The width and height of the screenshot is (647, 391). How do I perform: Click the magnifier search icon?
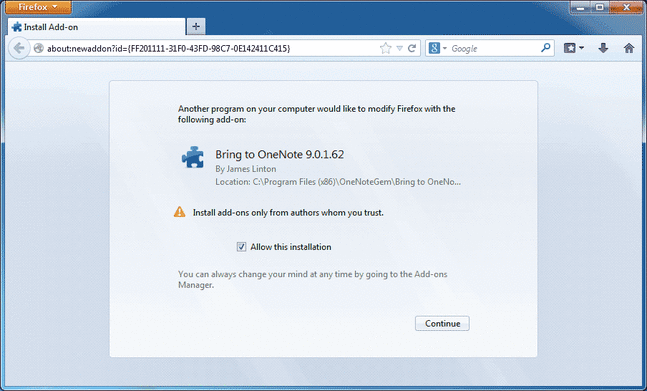pos(545,48)
